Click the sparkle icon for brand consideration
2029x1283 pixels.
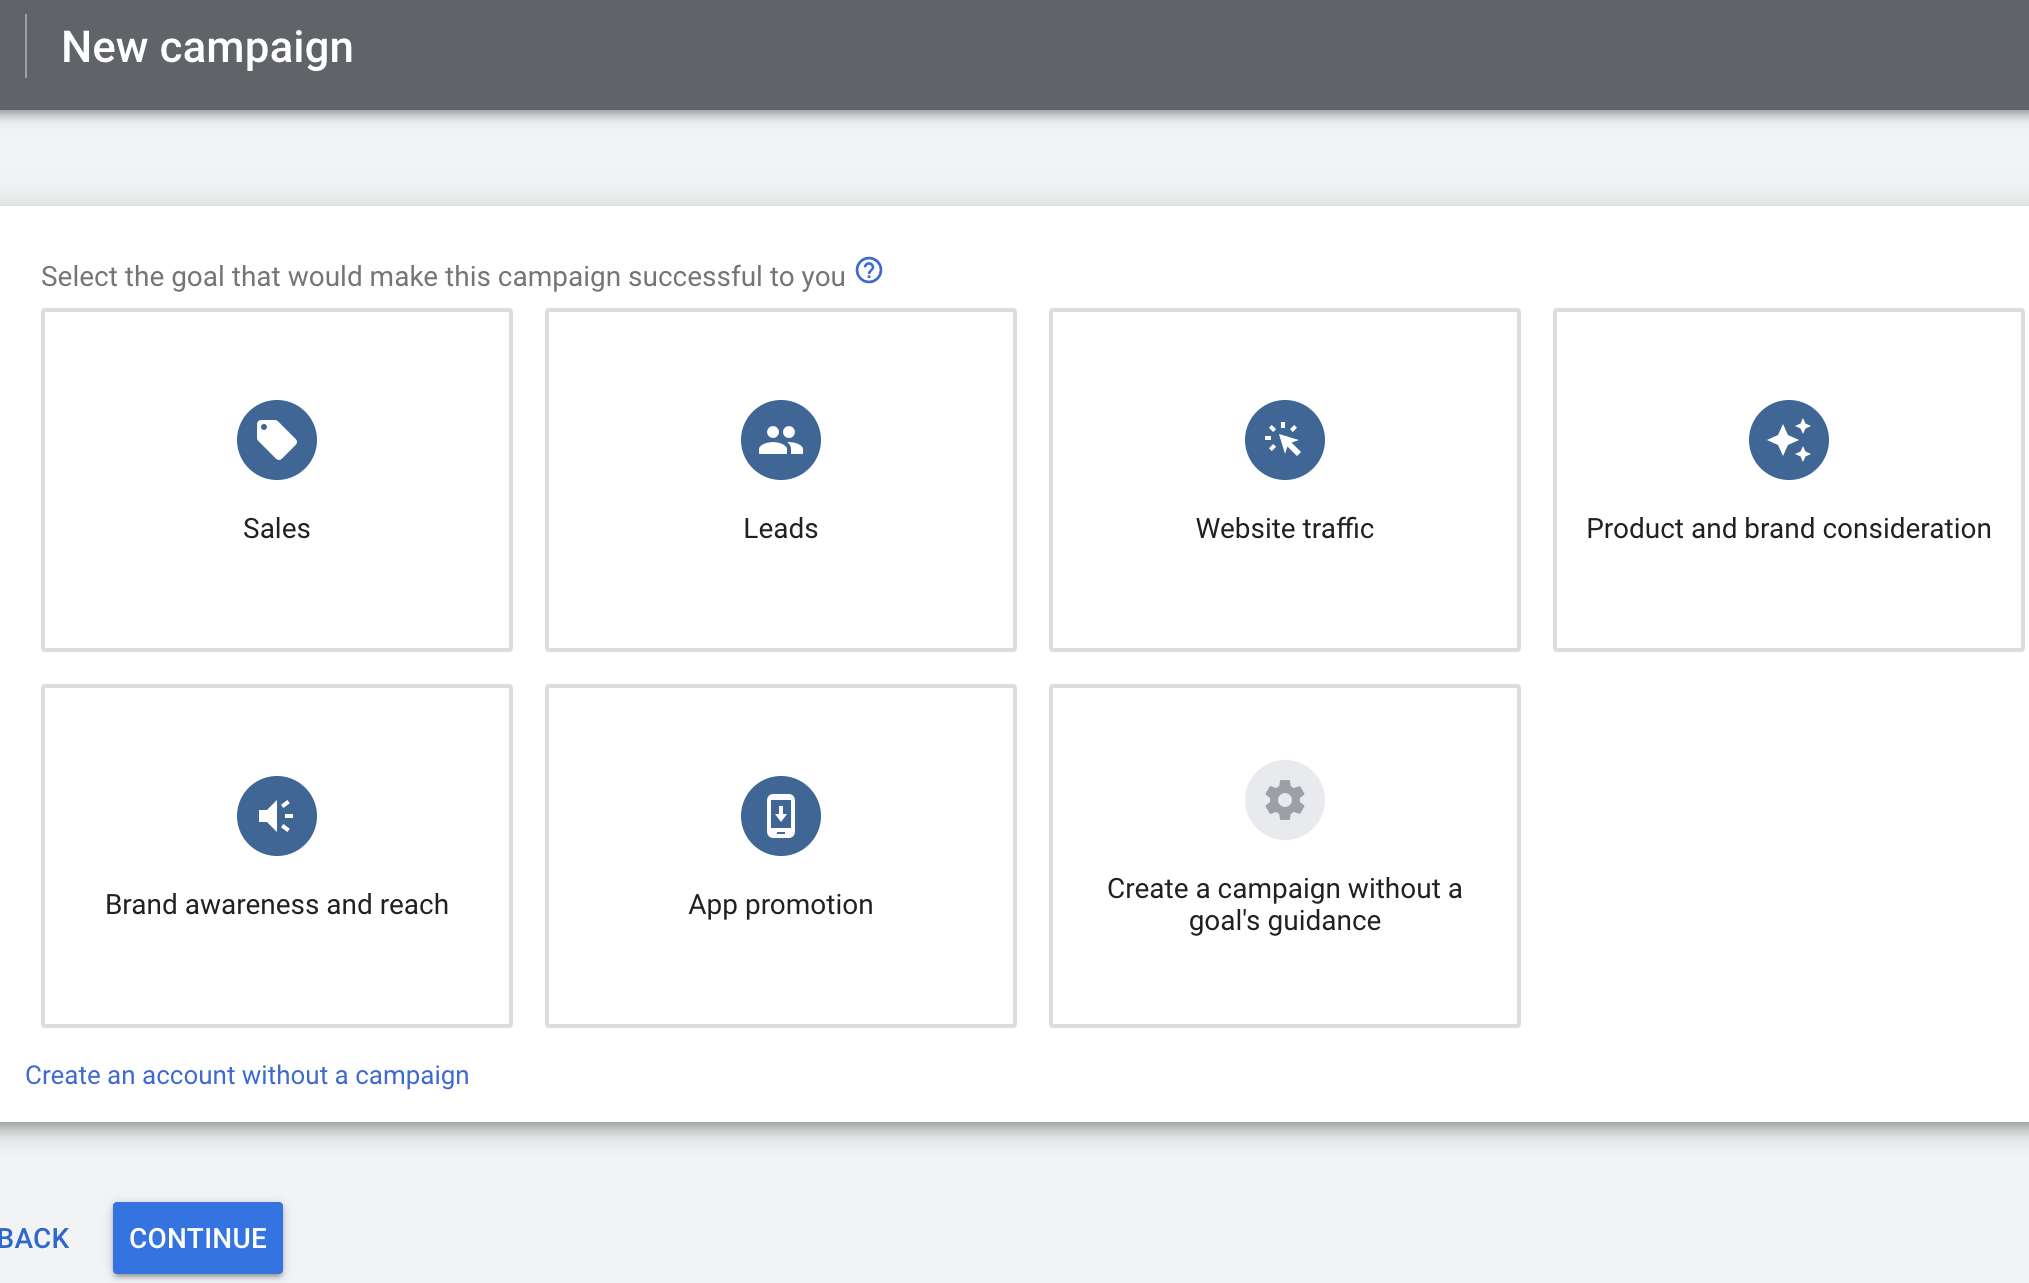1789,440
